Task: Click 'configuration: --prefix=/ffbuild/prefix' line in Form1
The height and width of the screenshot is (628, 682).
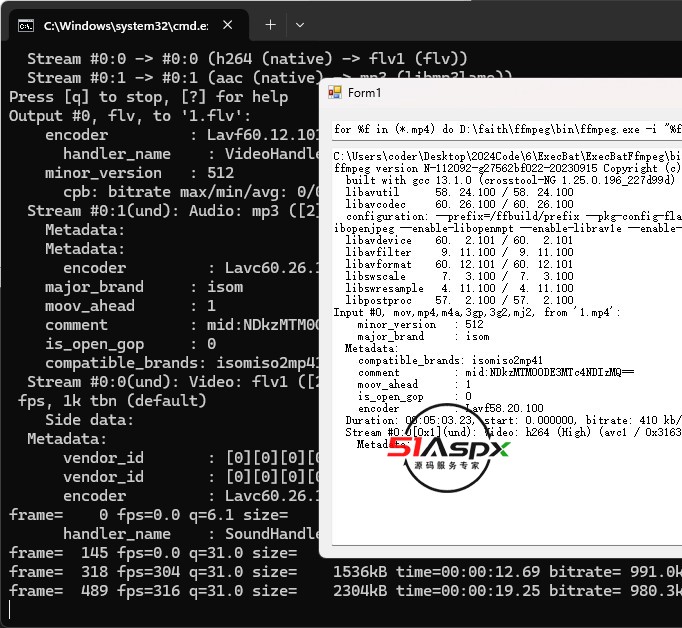Action: (513, 216)
